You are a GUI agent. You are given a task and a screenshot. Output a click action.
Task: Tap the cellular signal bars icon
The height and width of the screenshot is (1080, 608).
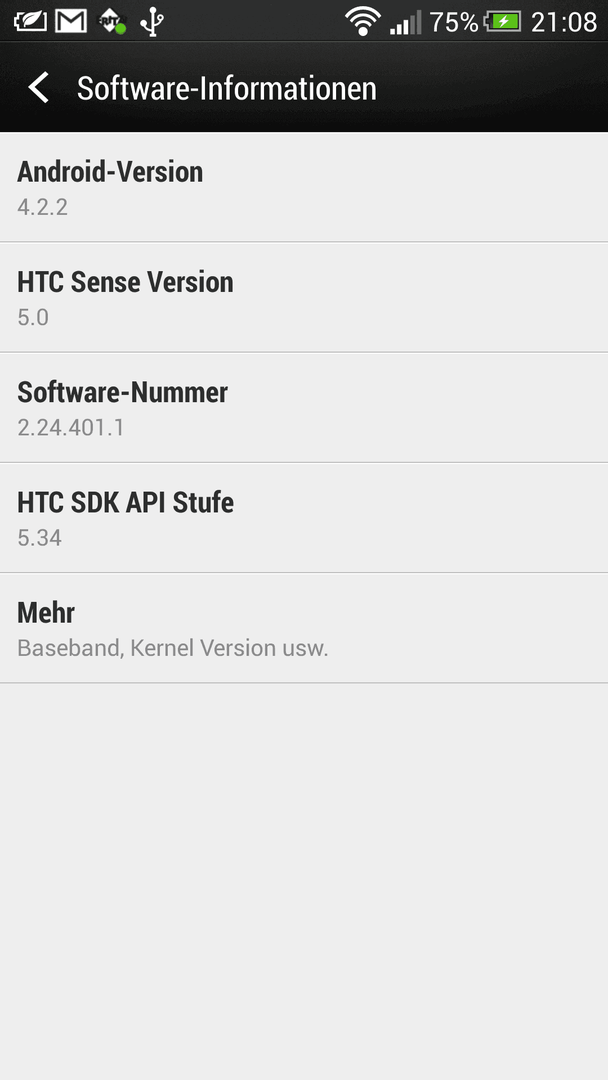(x=406, y=22)
